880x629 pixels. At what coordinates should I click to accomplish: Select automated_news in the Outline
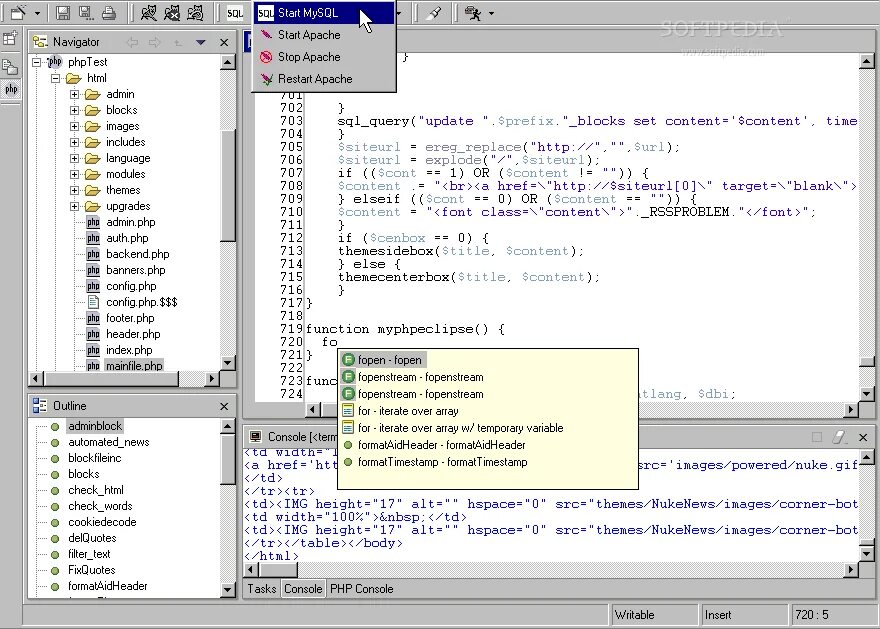[x=109, y=442]
